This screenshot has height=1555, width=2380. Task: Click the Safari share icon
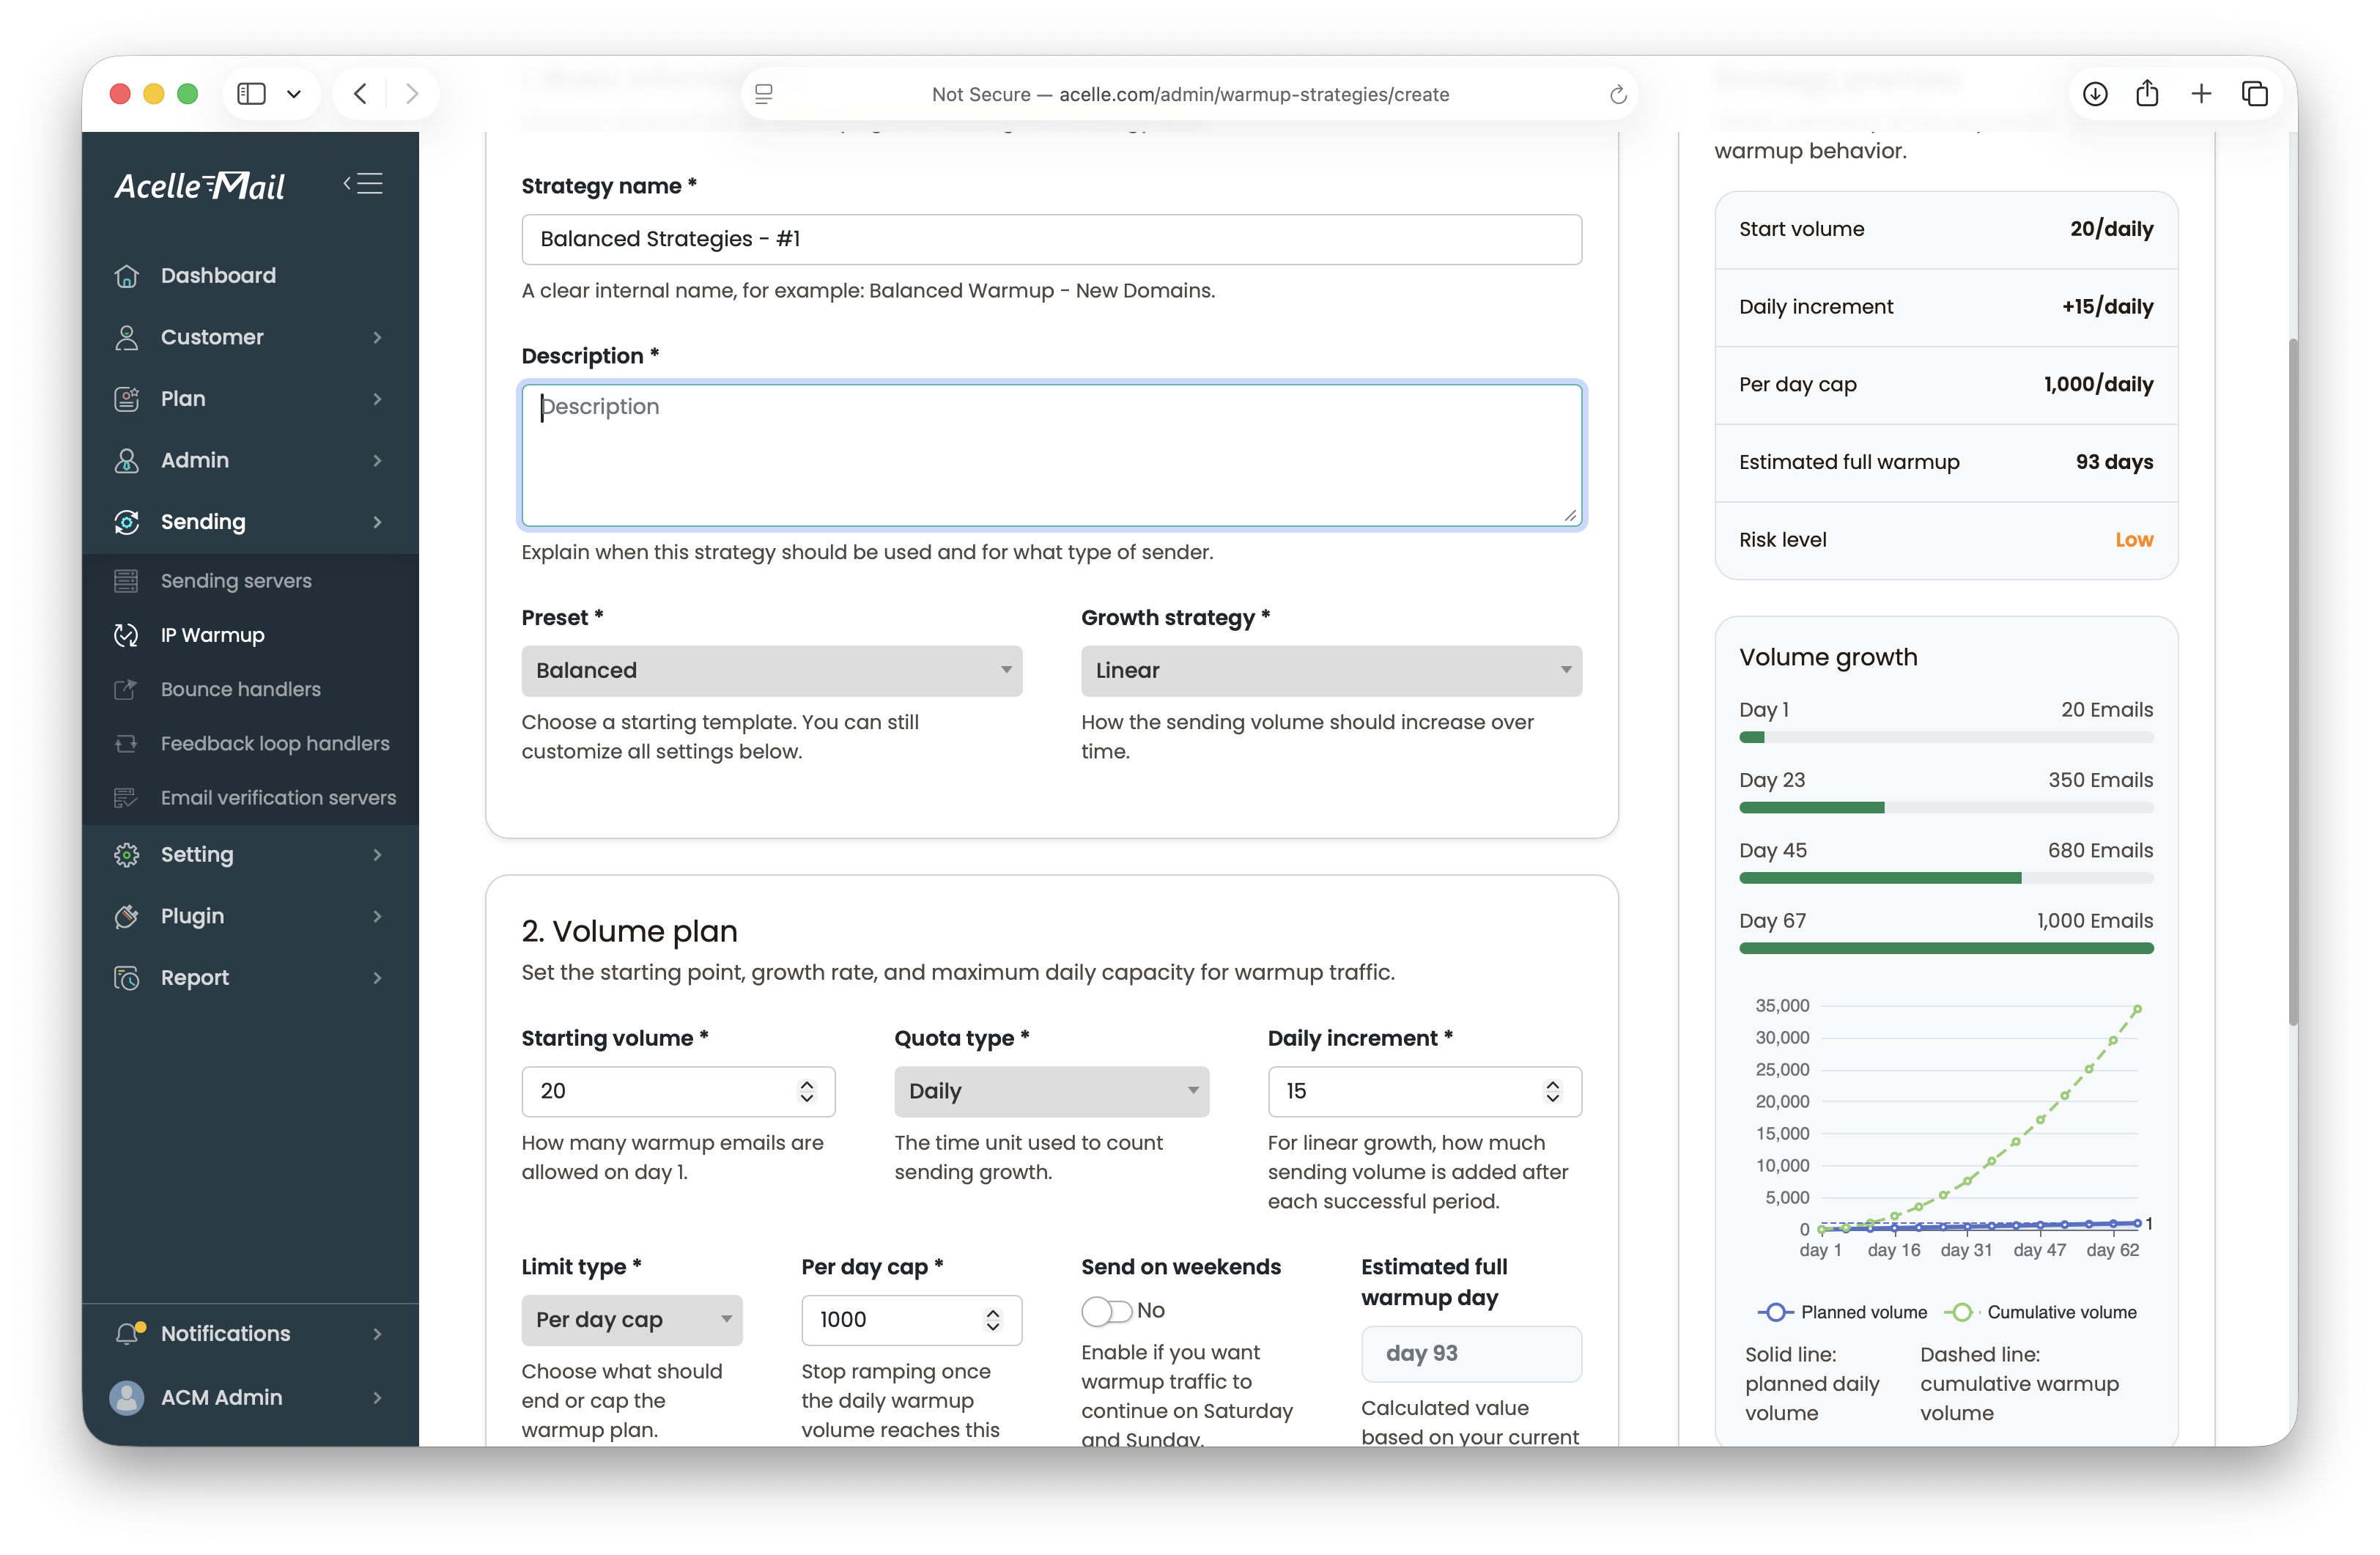tap(2148, 93)
